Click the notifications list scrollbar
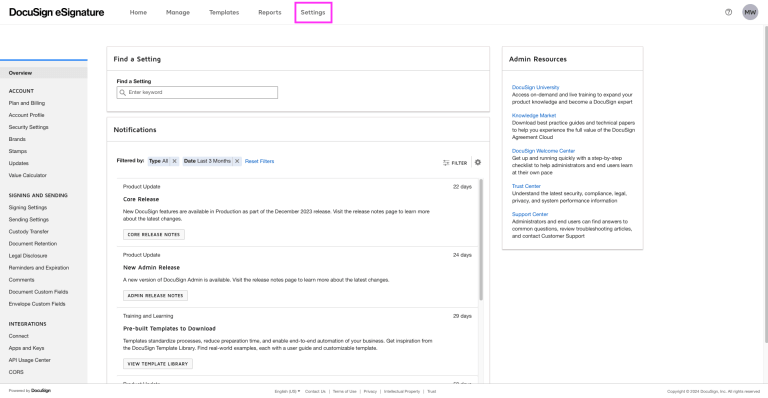 tap(481, 240)
